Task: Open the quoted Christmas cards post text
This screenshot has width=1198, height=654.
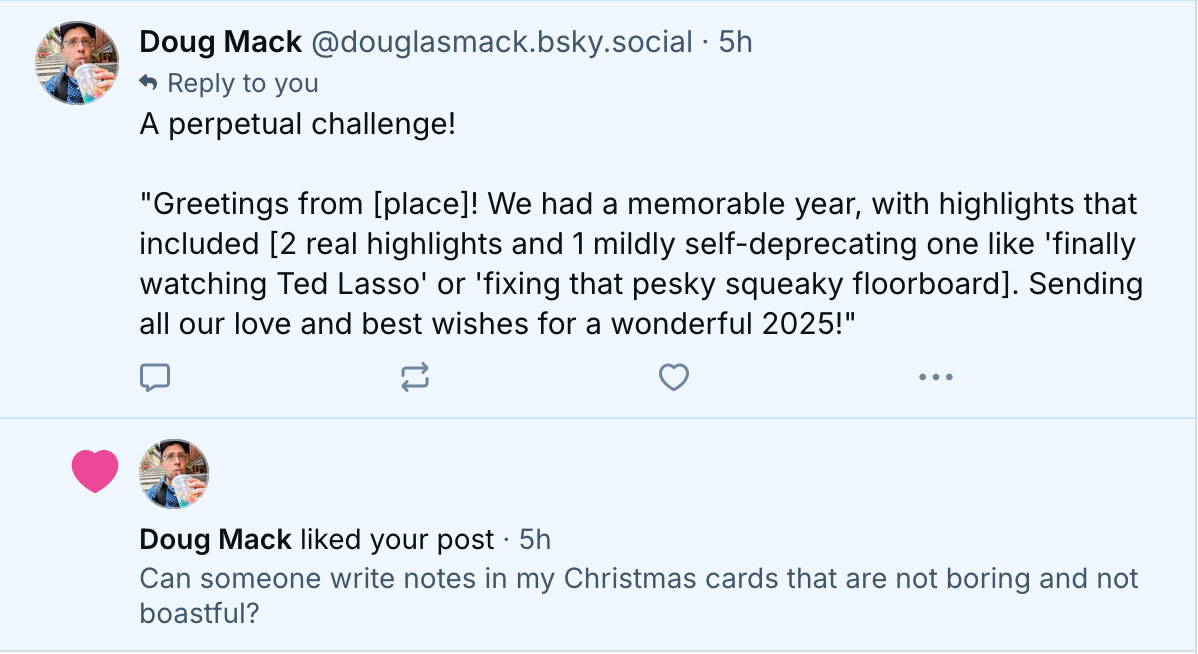Action: click(638, 579)
